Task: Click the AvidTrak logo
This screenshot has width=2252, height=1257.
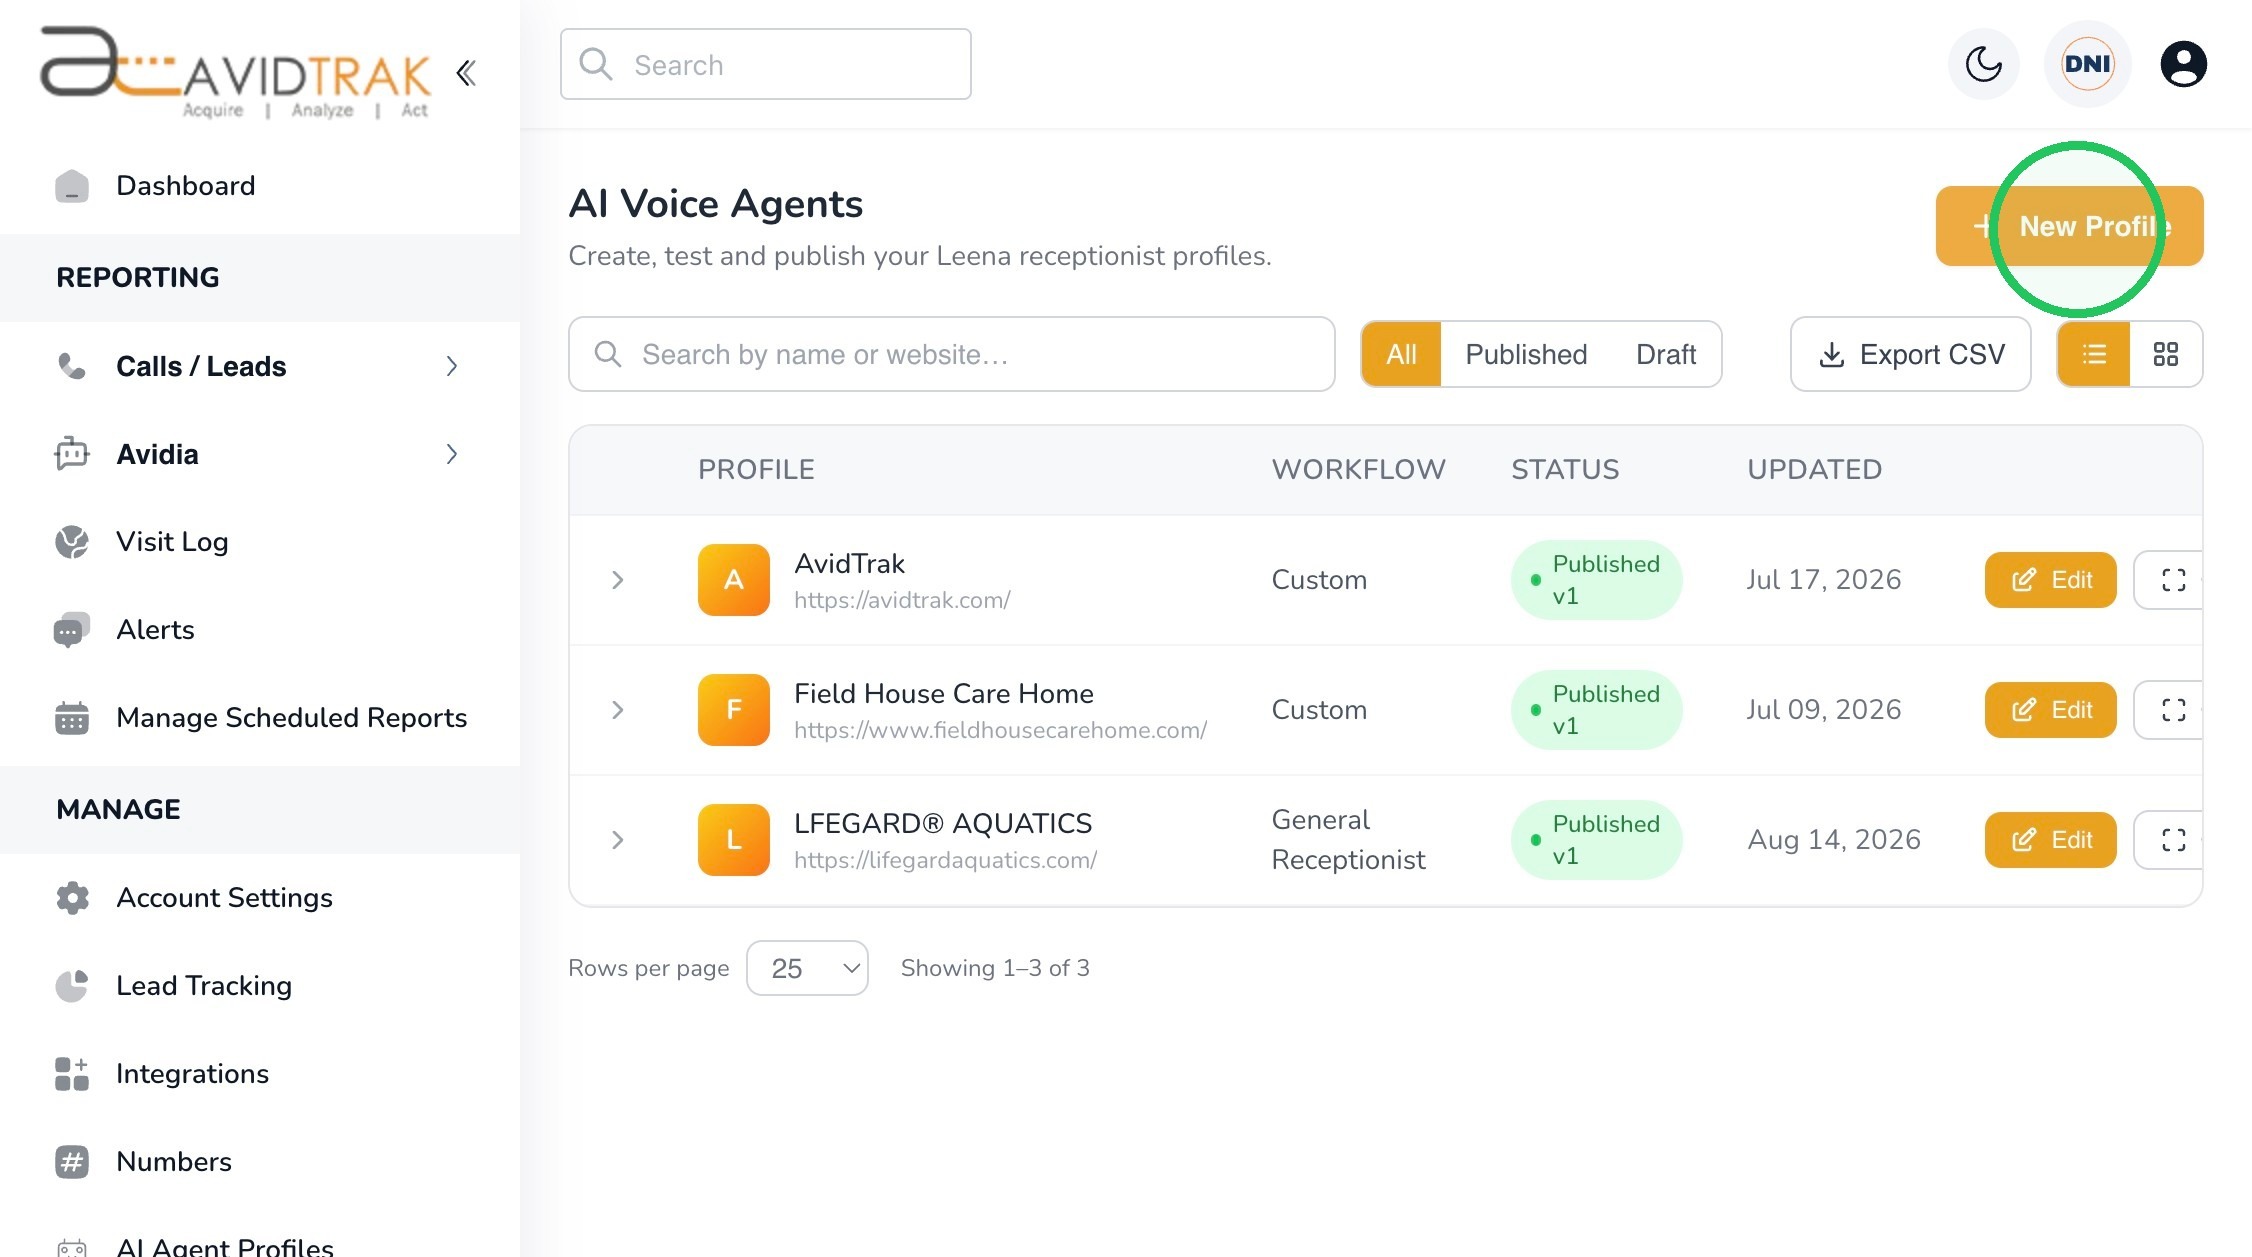Action: [x=236, y=72]
